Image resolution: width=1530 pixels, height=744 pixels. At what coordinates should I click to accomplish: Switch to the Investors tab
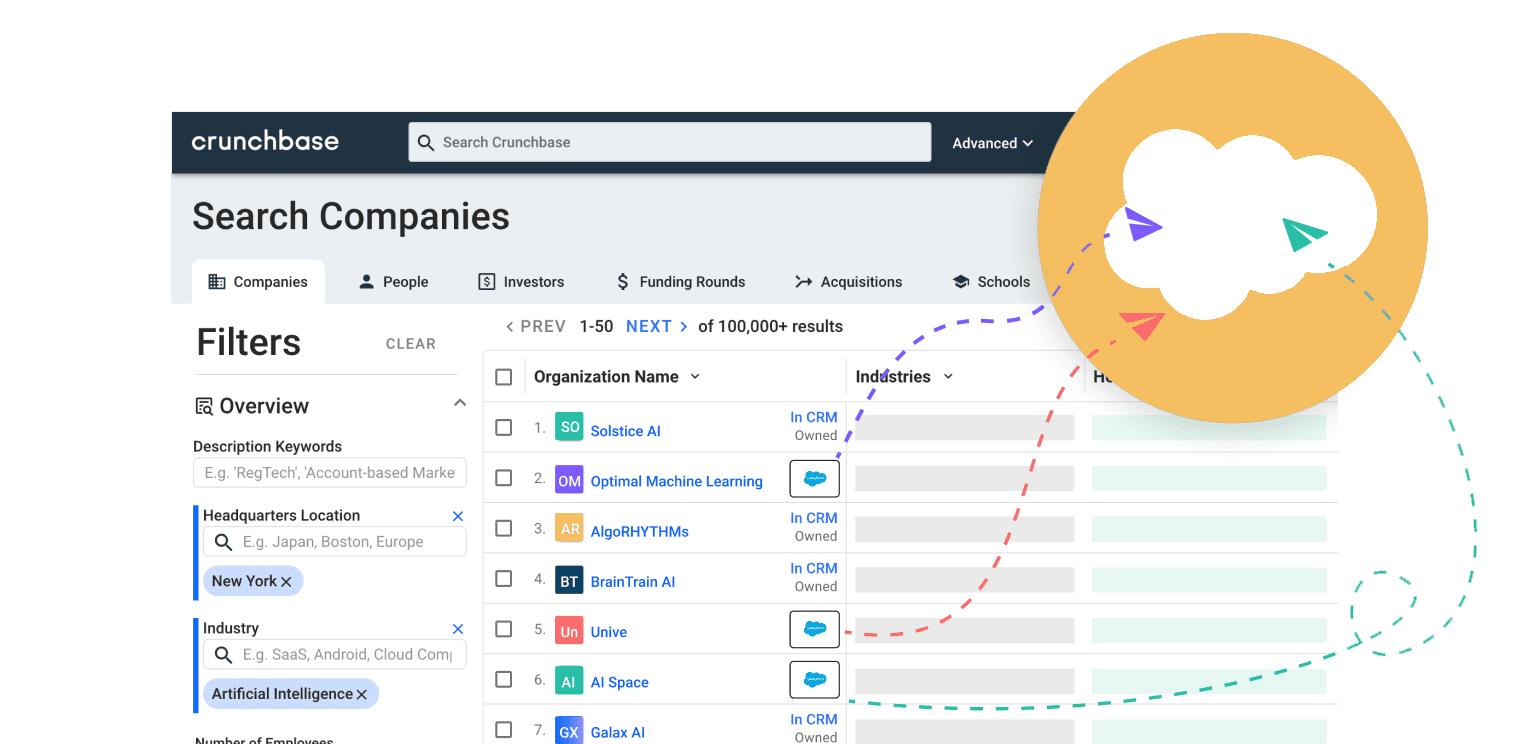(521, 282)
